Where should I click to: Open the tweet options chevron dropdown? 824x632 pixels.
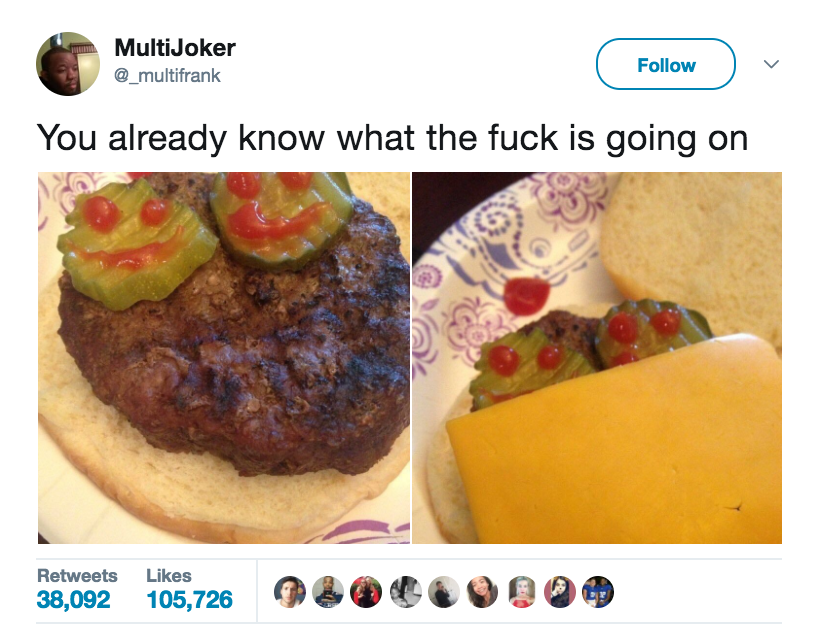click(771, 64)
